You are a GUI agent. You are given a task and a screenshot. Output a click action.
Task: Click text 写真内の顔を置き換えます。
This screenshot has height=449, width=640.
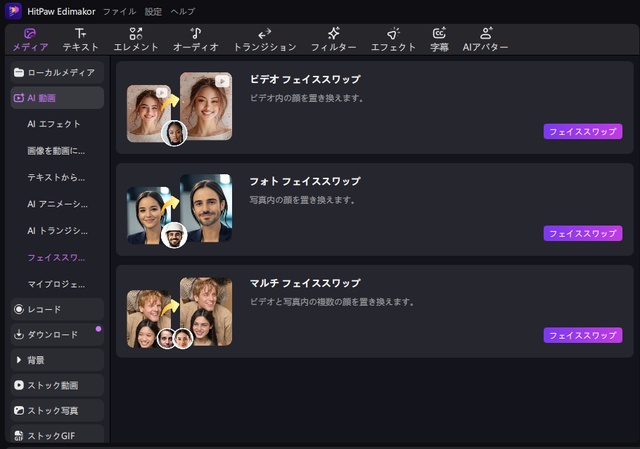coord(302,200)
